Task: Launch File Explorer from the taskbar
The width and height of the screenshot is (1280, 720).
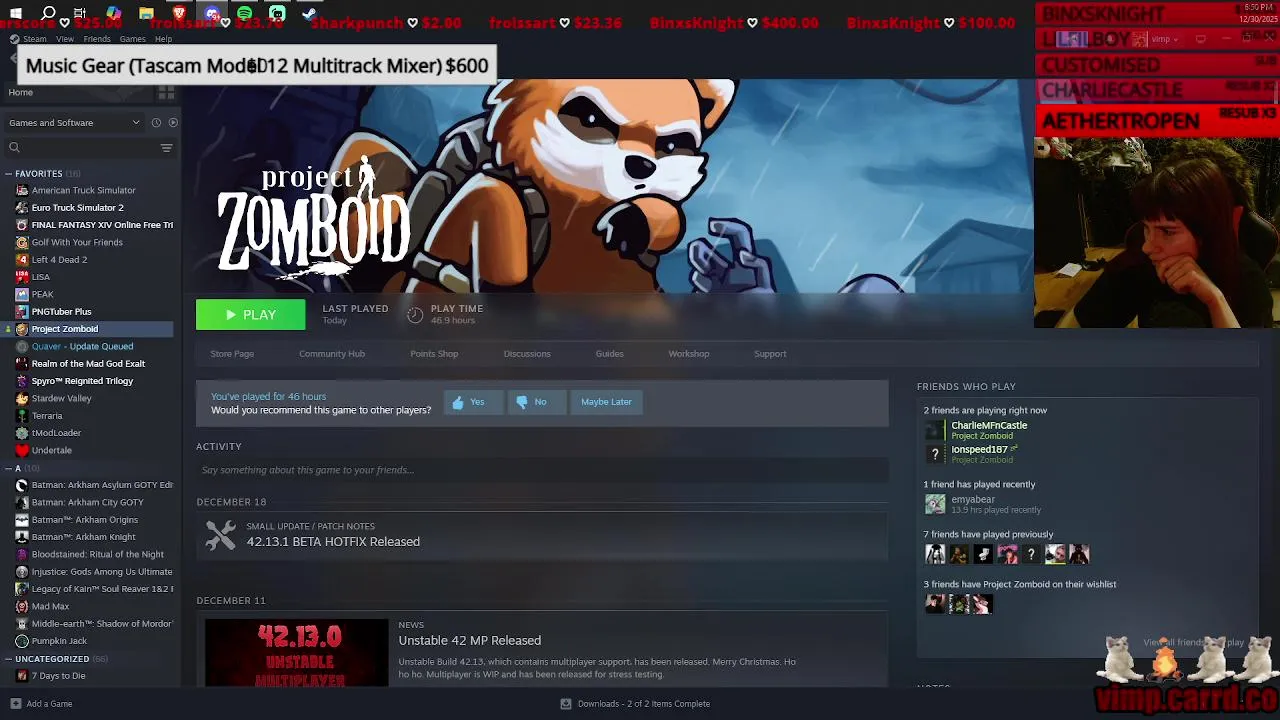Action: tap(146, 13)
